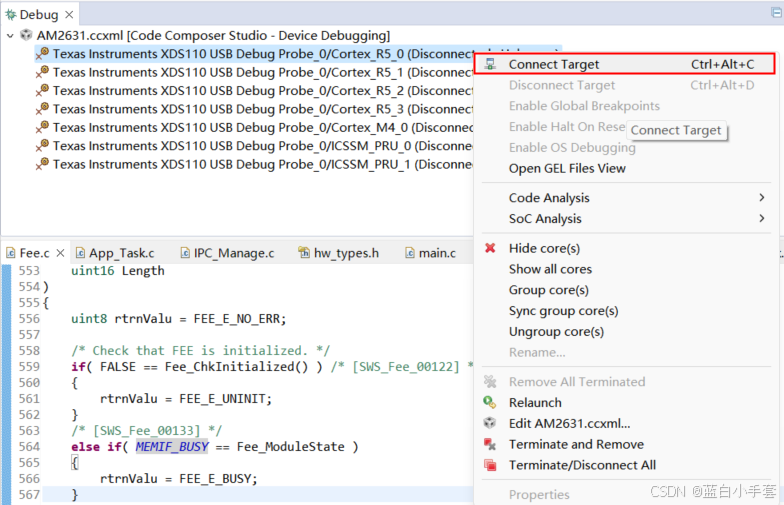Screen dimensions: 784x505
Task: Select Cortex_R5_2 debug probe row
Action: [x=255, y=90]
